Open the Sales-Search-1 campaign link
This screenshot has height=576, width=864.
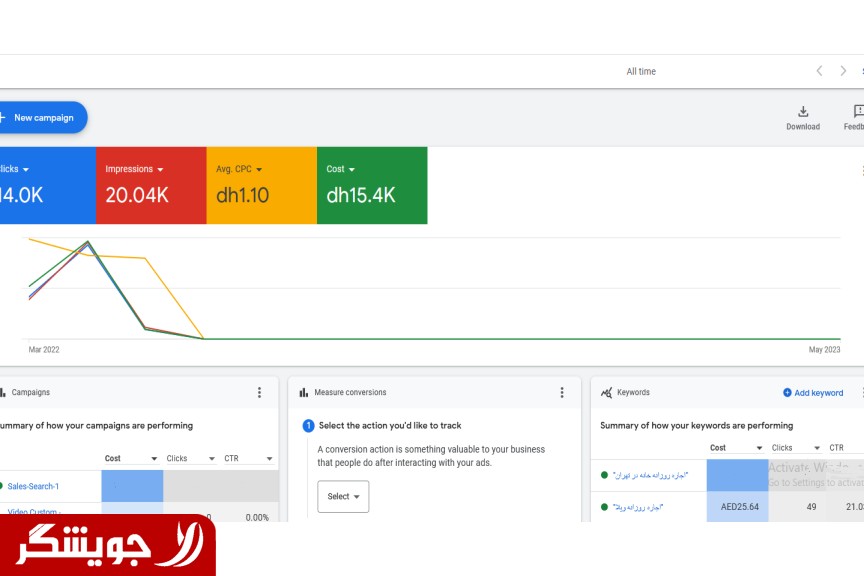tap(33, 486)
